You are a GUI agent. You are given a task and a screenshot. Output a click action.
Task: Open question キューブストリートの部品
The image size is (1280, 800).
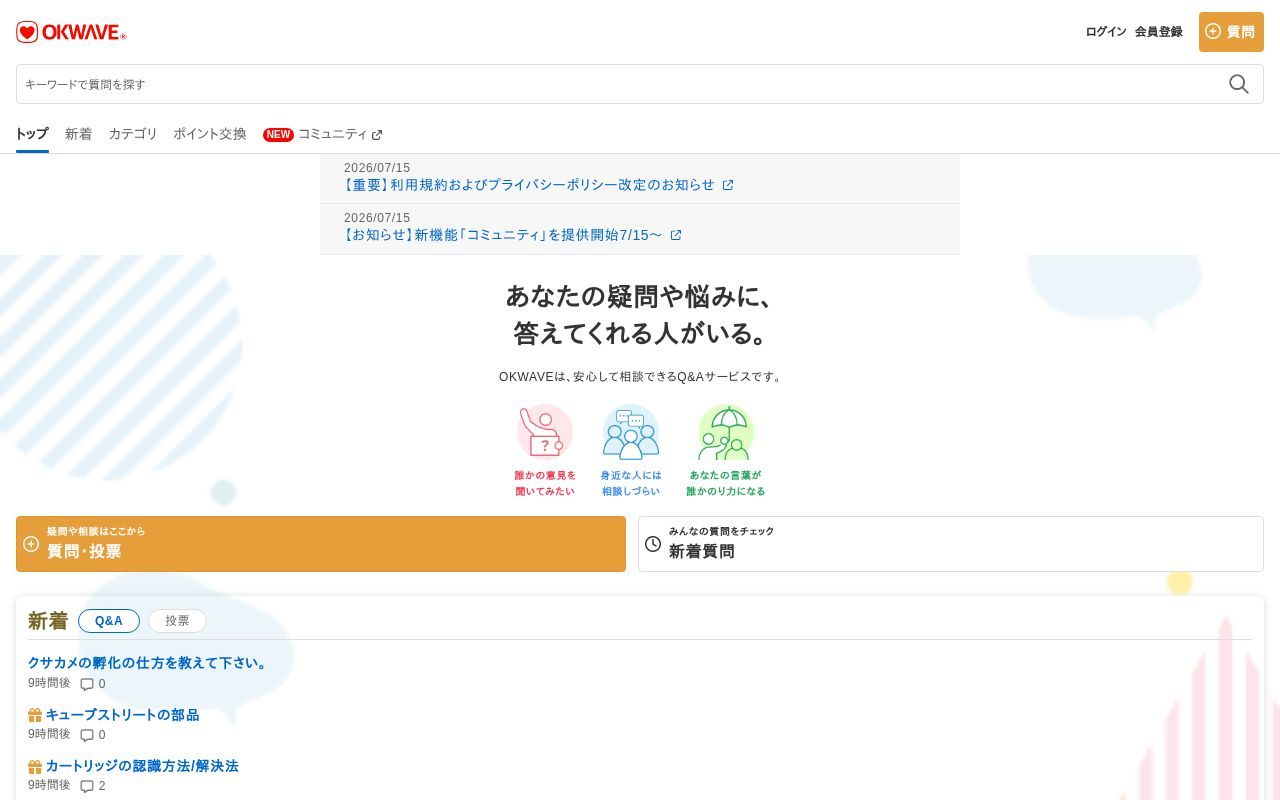[122, 715]
